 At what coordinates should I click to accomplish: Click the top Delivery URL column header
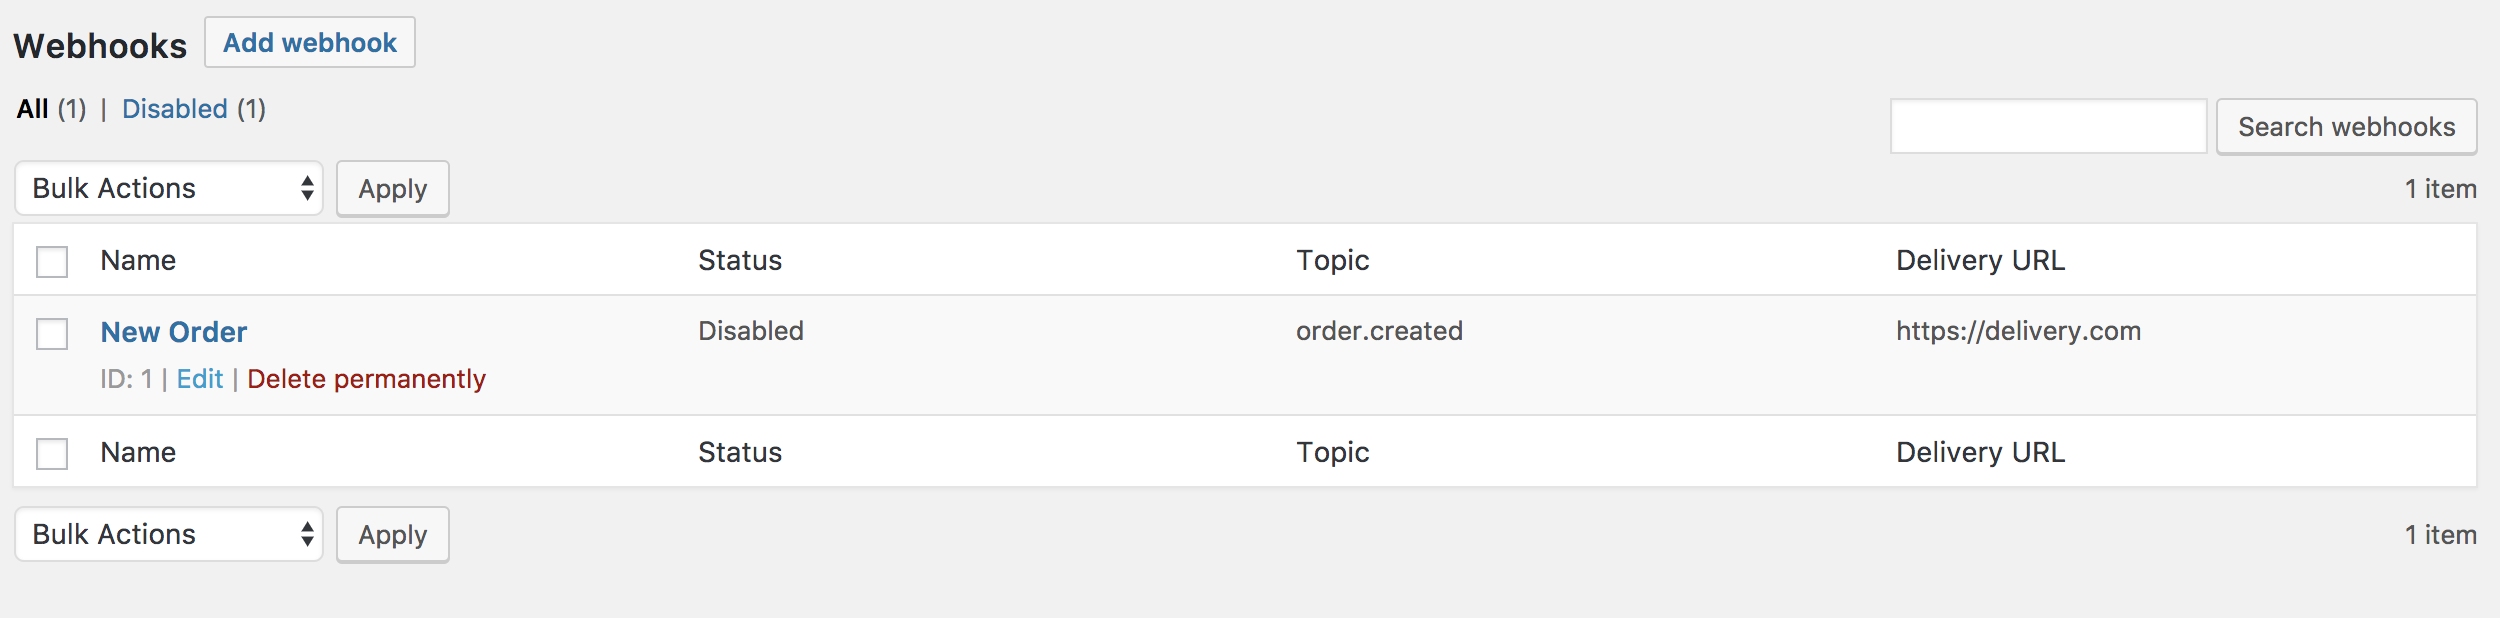(1980, 260)
